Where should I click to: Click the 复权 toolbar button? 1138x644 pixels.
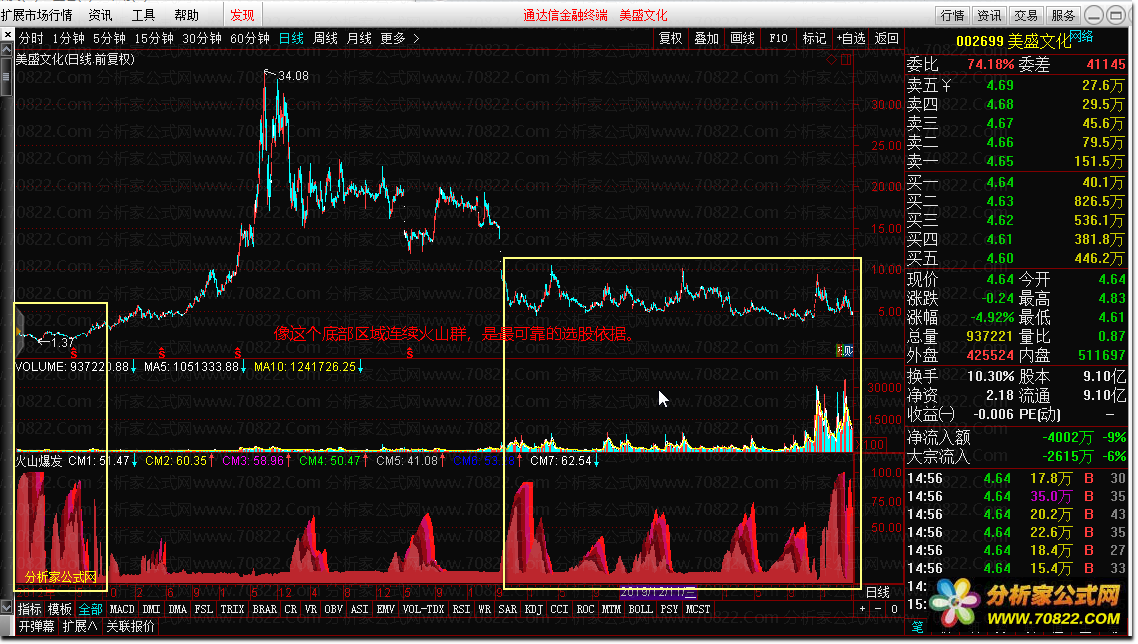click(671, 38)
